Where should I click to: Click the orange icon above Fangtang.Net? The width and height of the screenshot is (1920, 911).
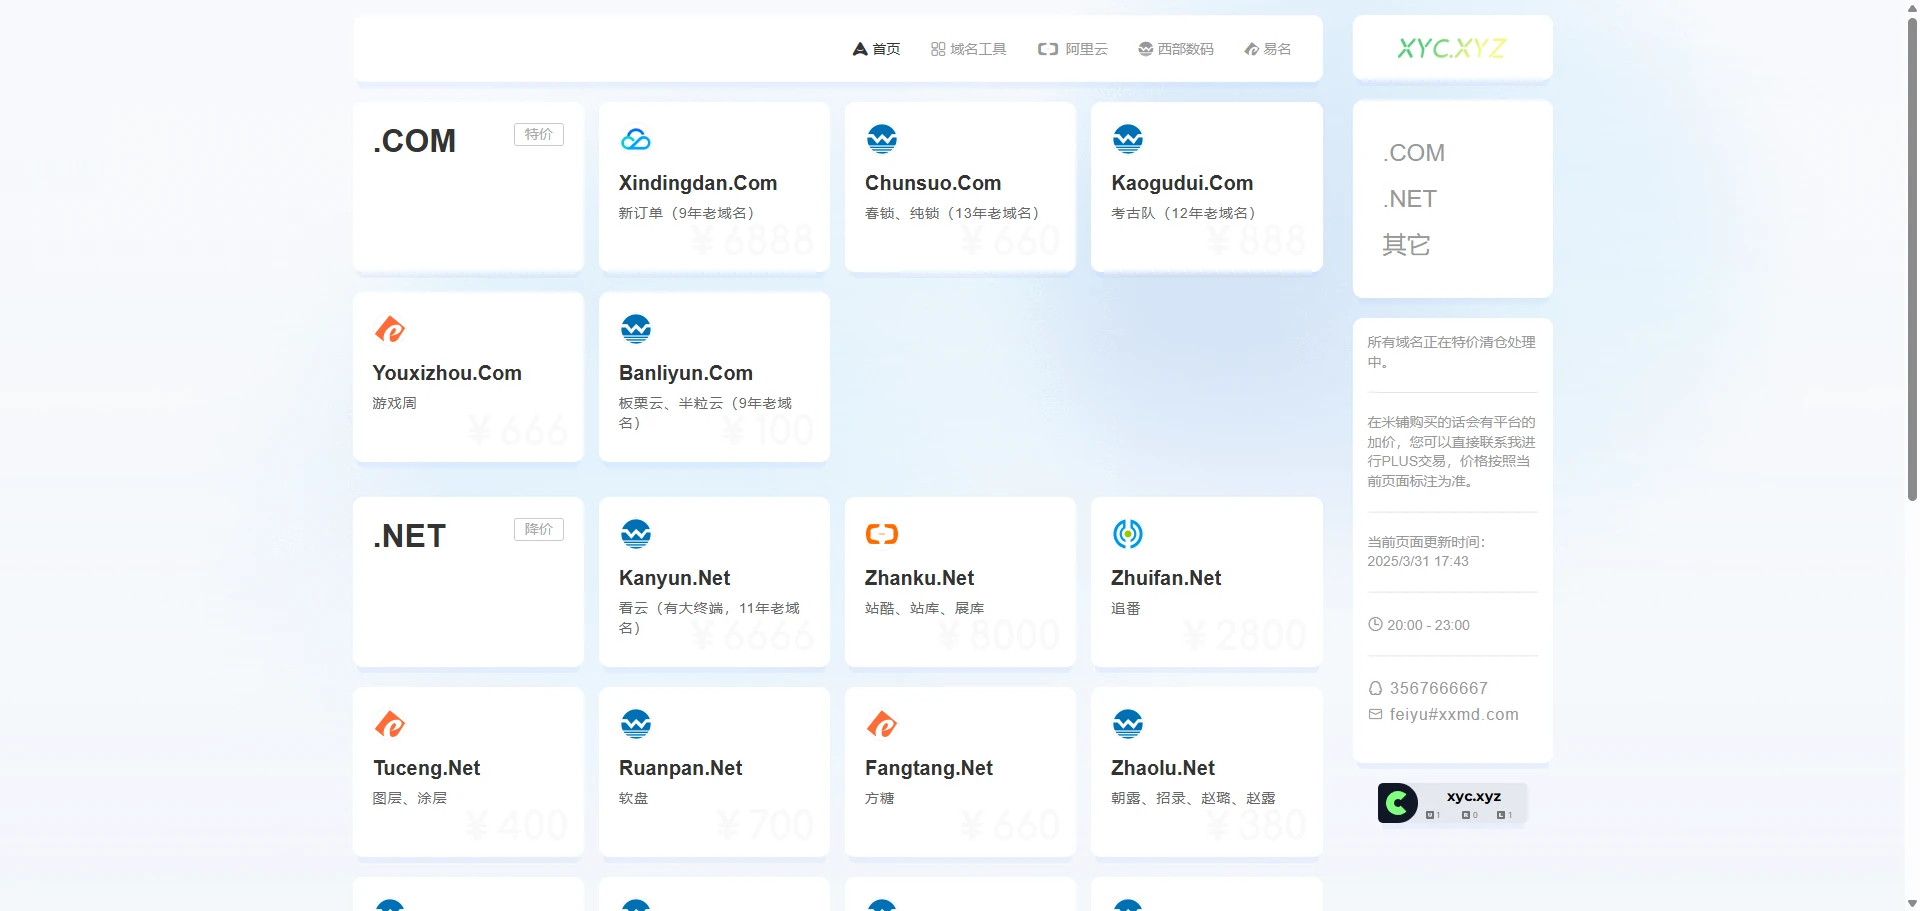[x=881, y=724]
